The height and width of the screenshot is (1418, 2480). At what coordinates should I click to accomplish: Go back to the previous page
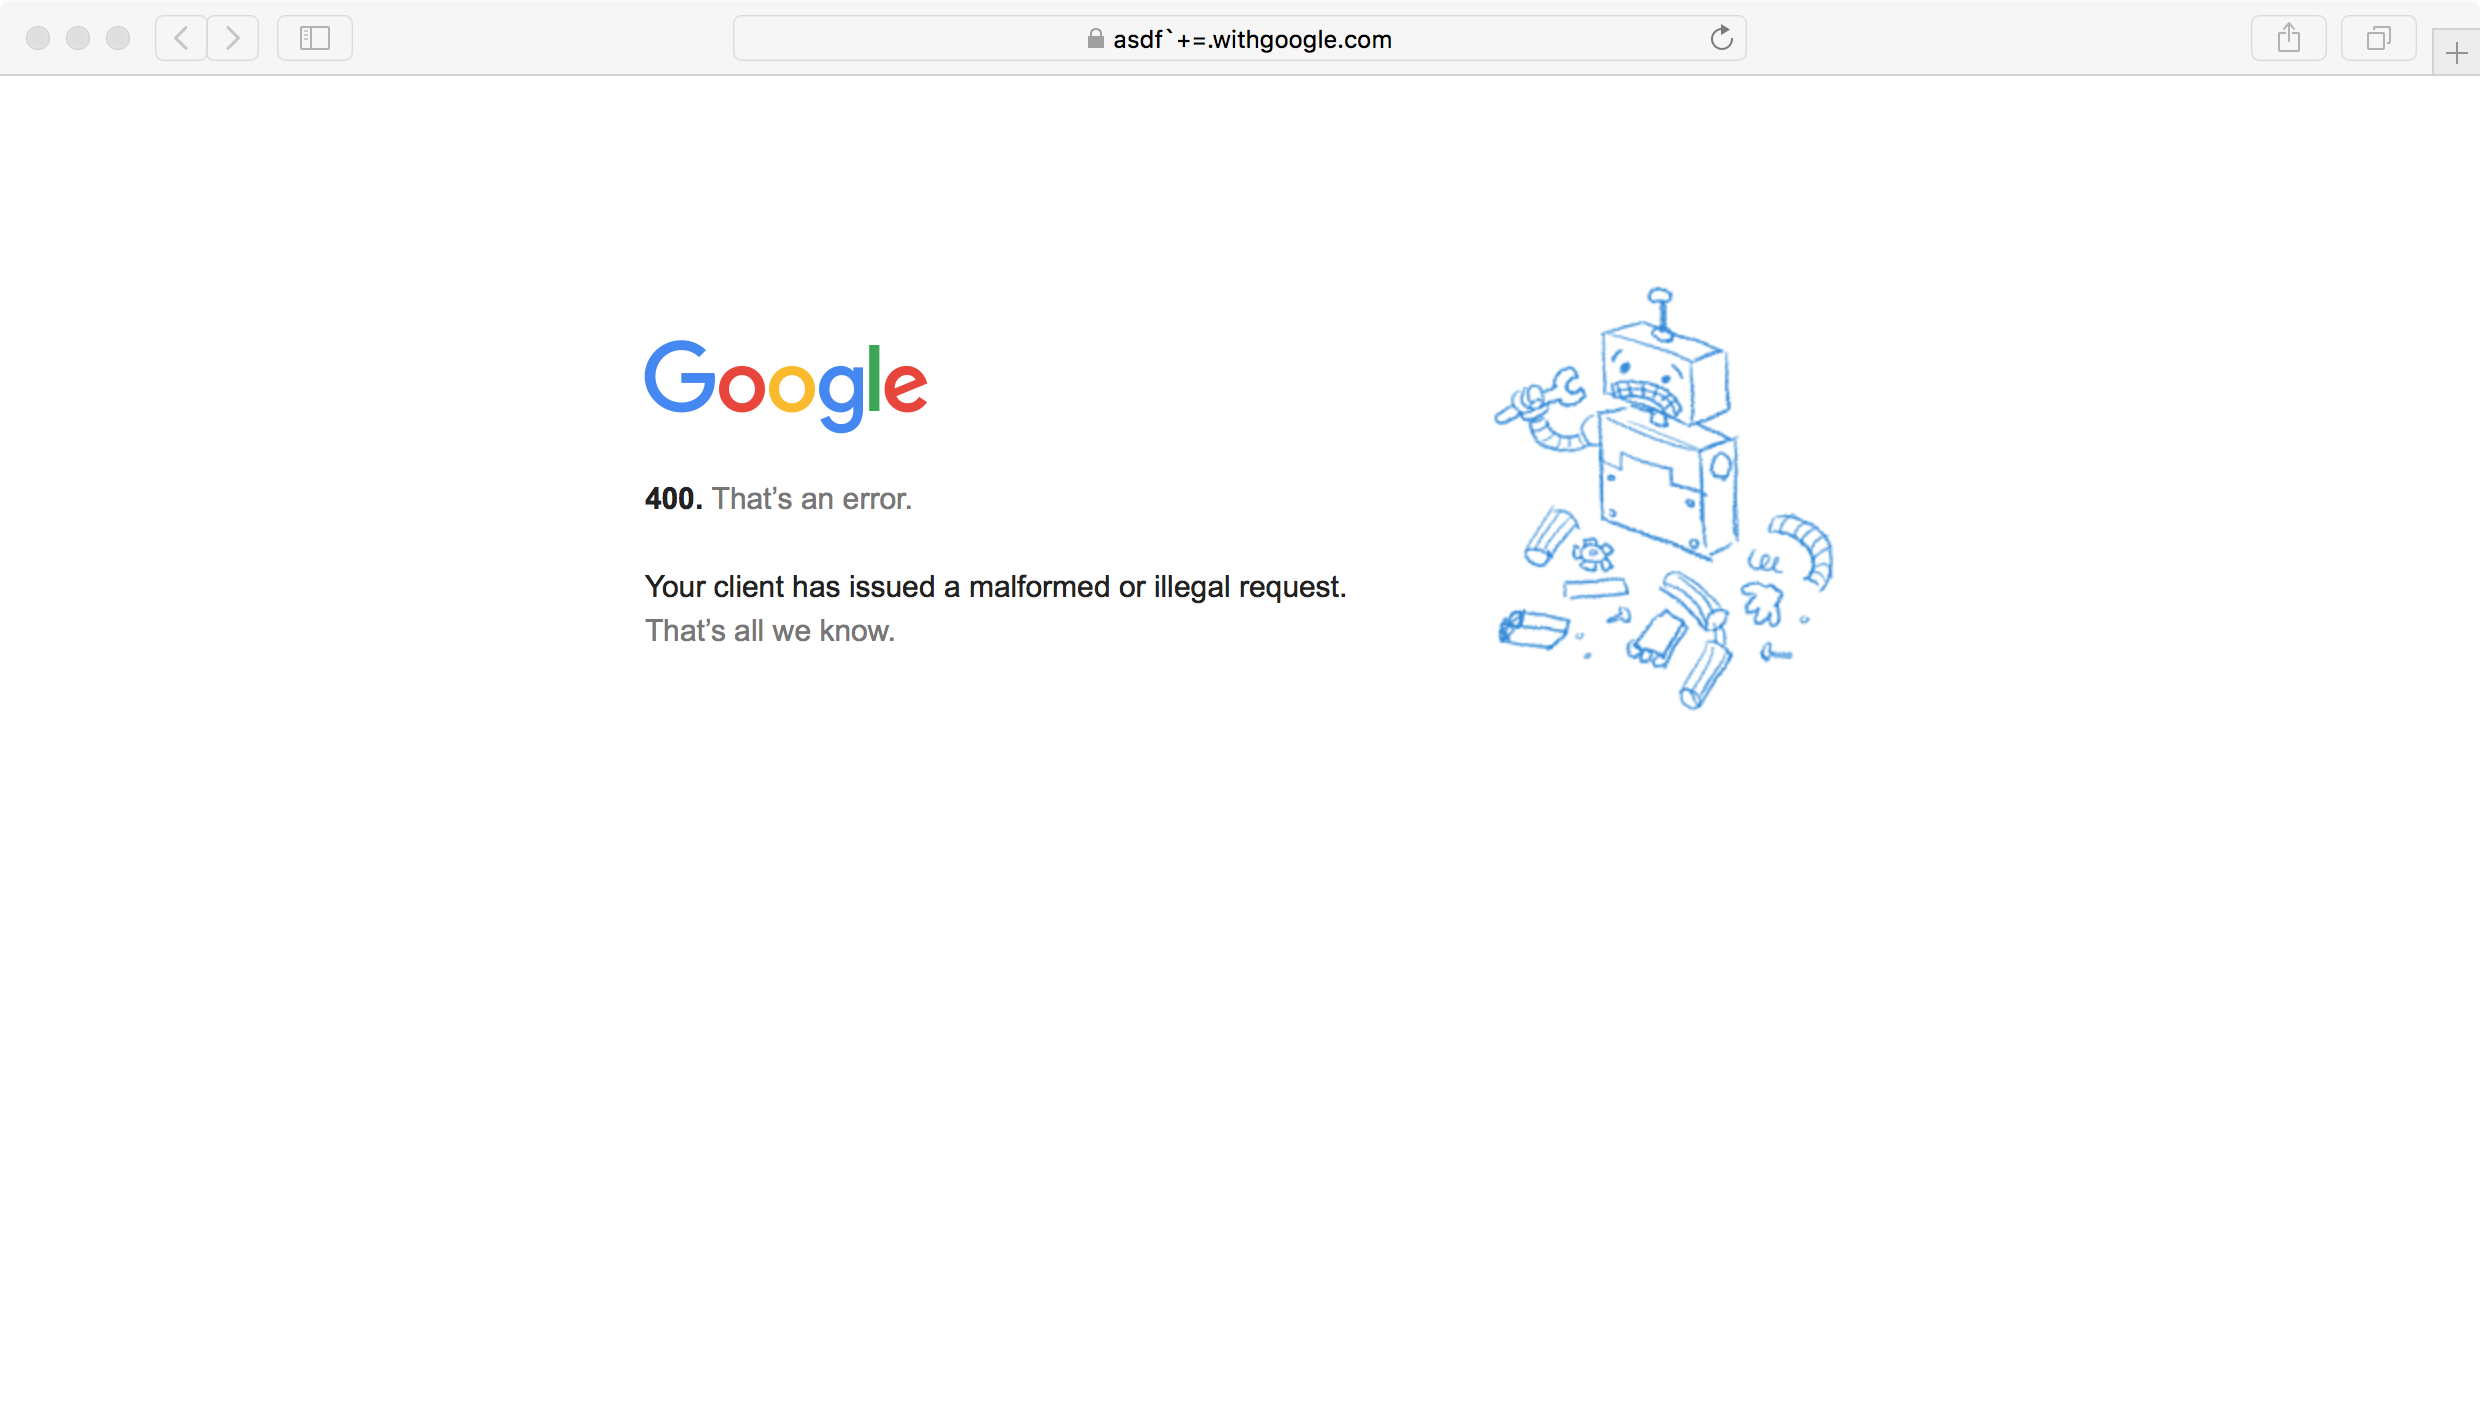point(181,38)
